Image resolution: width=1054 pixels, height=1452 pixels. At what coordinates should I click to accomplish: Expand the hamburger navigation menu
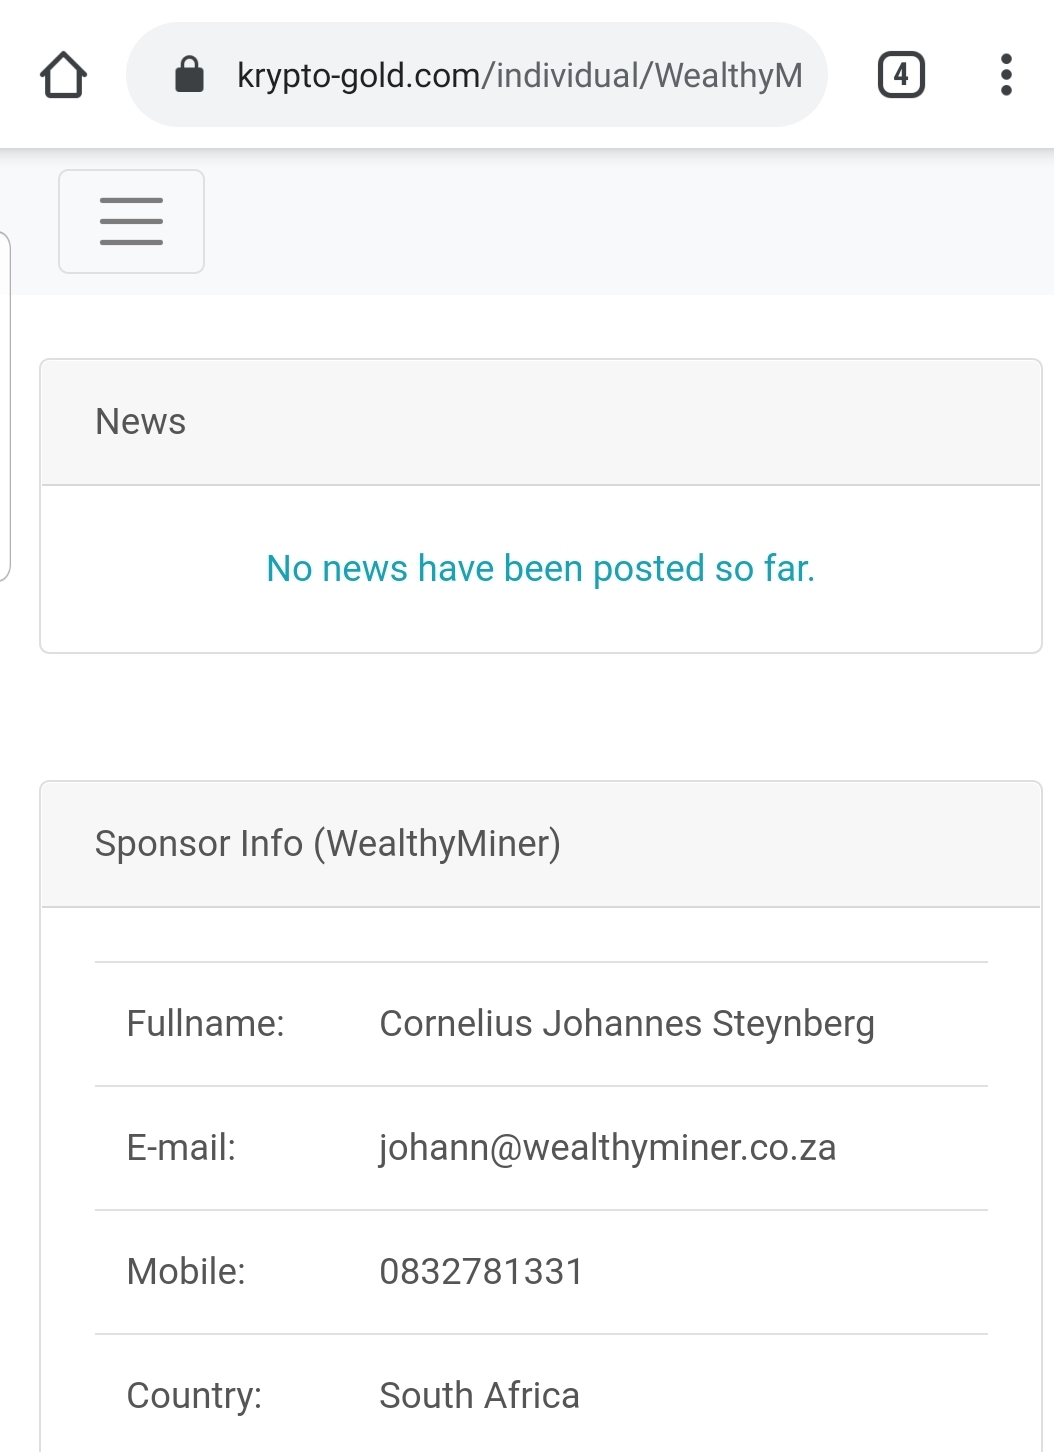pyautogui.click(x=131, y=221)
